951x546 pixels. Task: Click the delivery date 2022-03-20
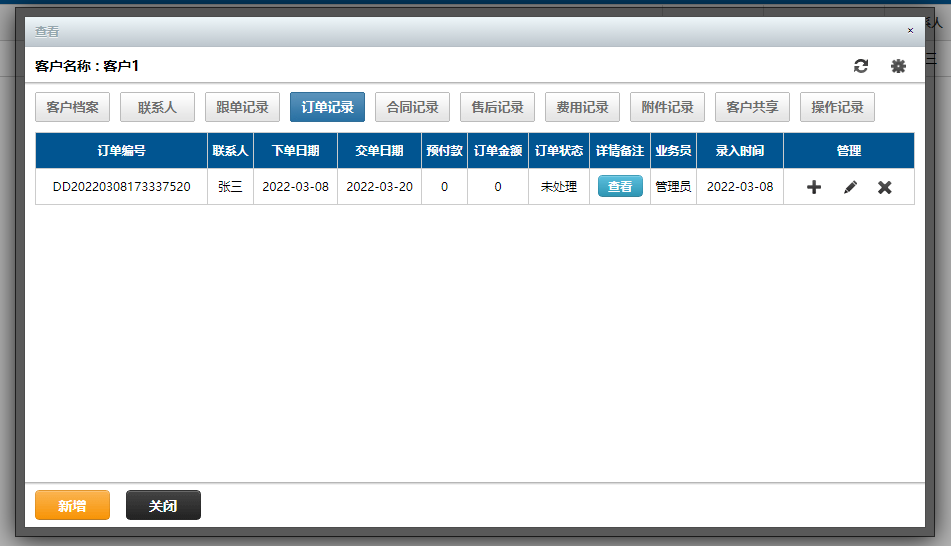click(x=380, y=187)
